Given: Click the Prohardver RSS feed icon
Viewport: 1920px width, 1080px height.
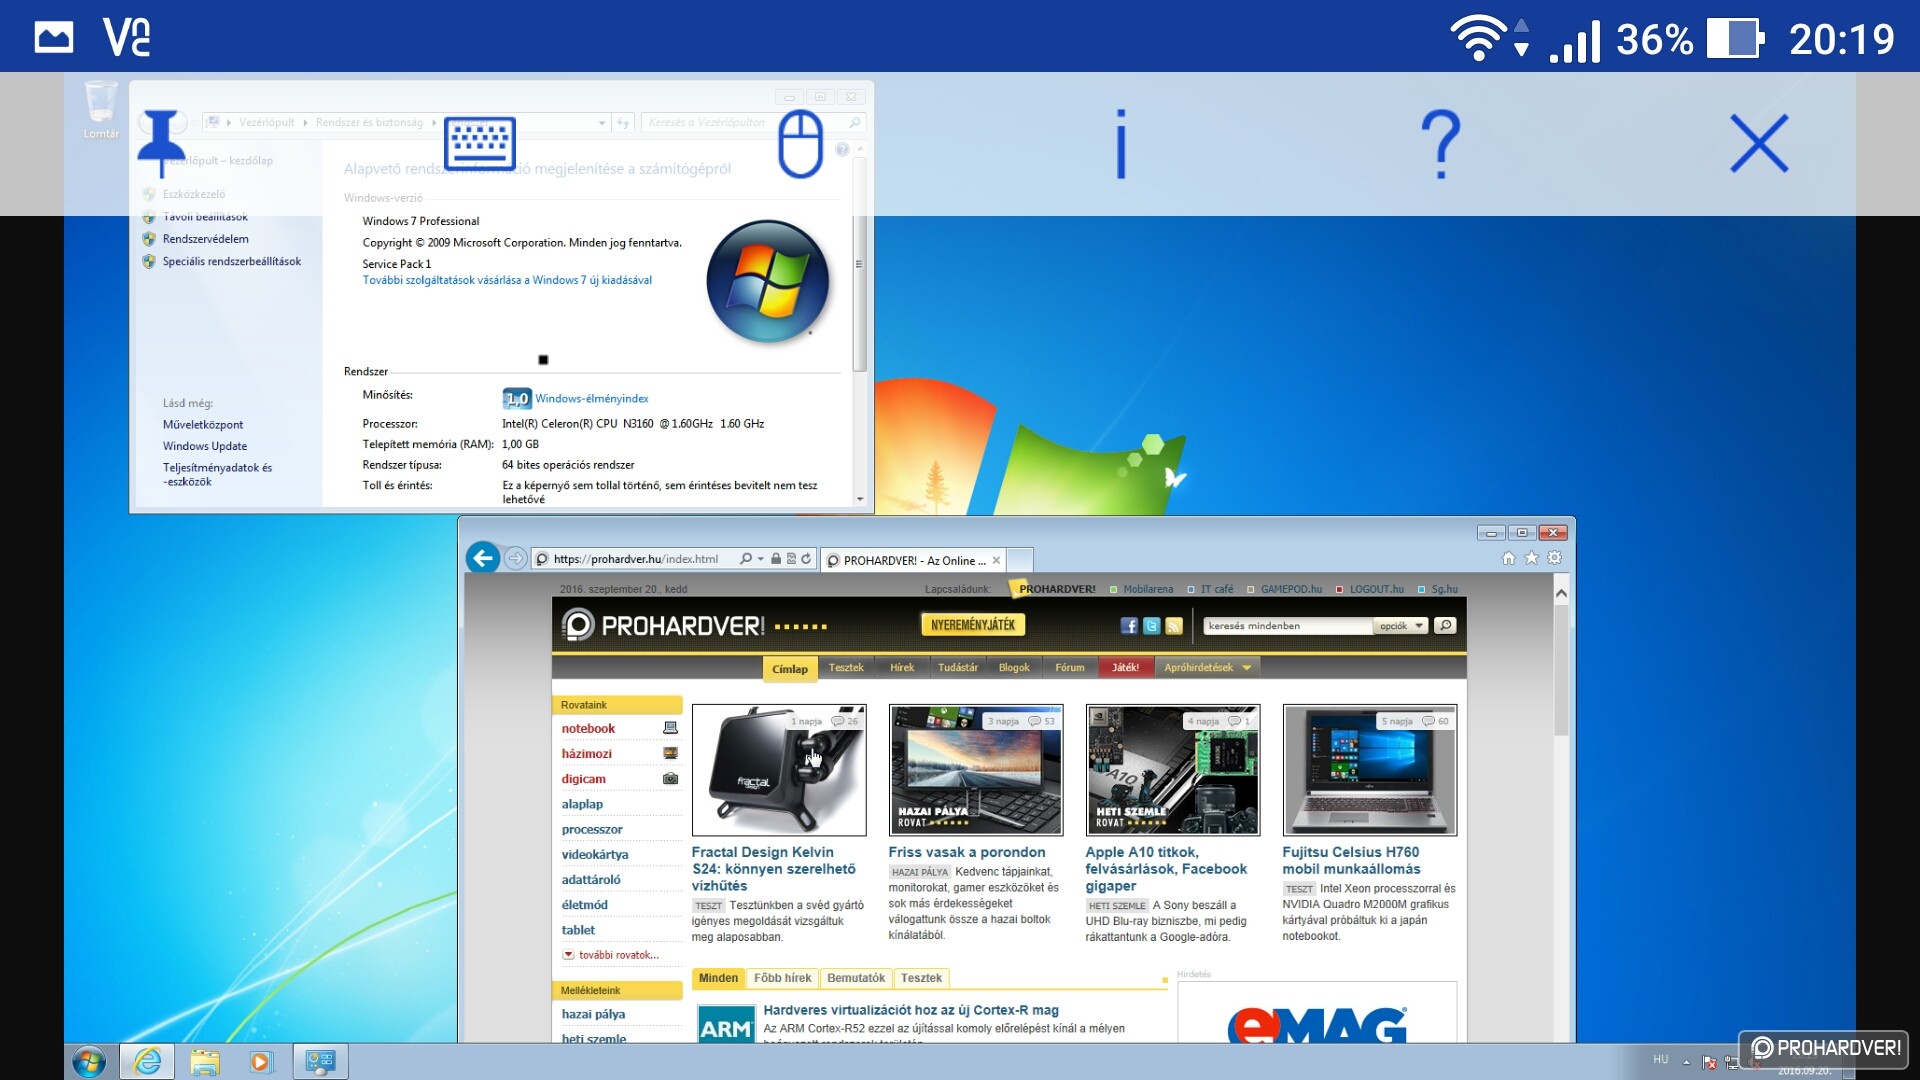Looking at the screenshot, I should pos(1174,626).
